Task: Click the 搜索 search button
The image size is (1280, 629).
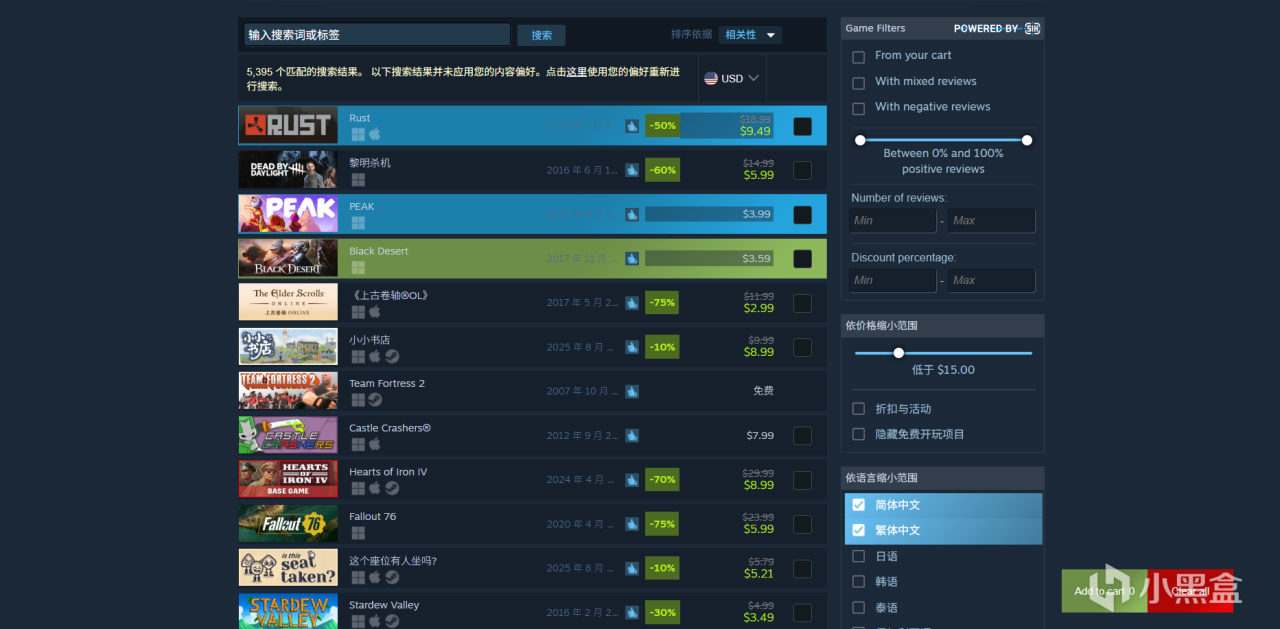Action: click(541, 35)
